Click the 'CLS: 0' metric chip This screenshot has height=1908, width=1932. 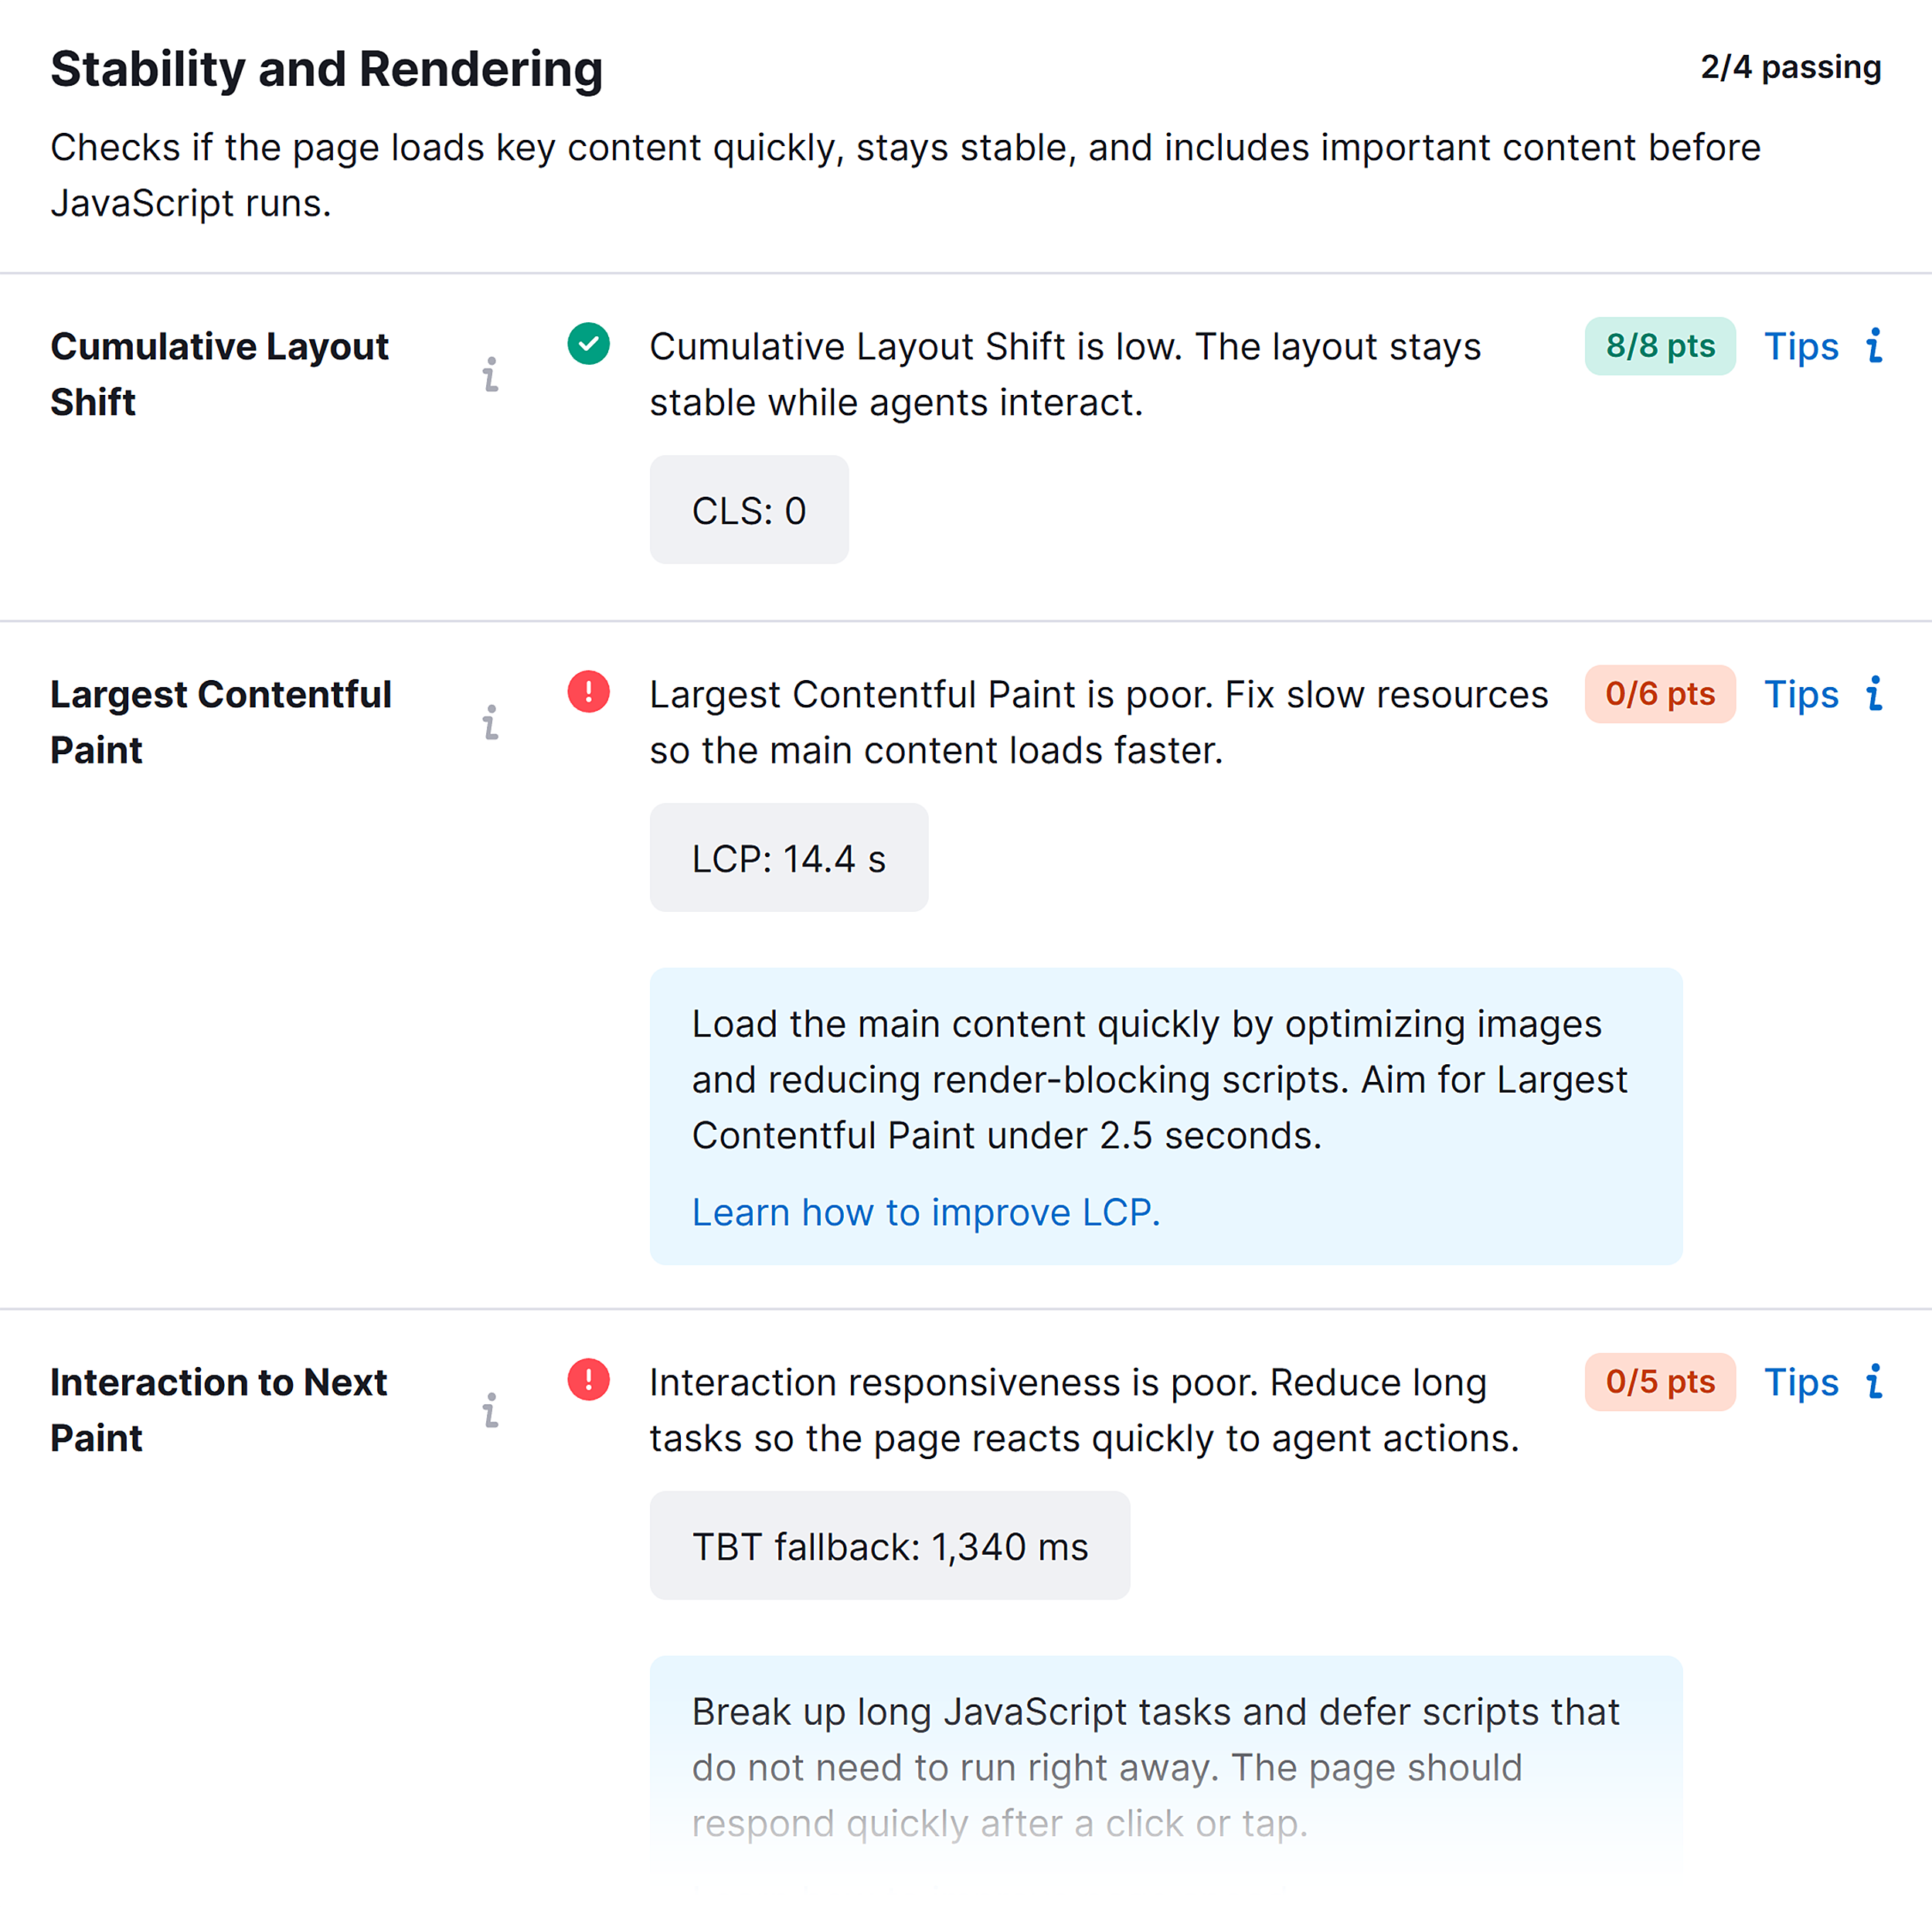[749, 510]
